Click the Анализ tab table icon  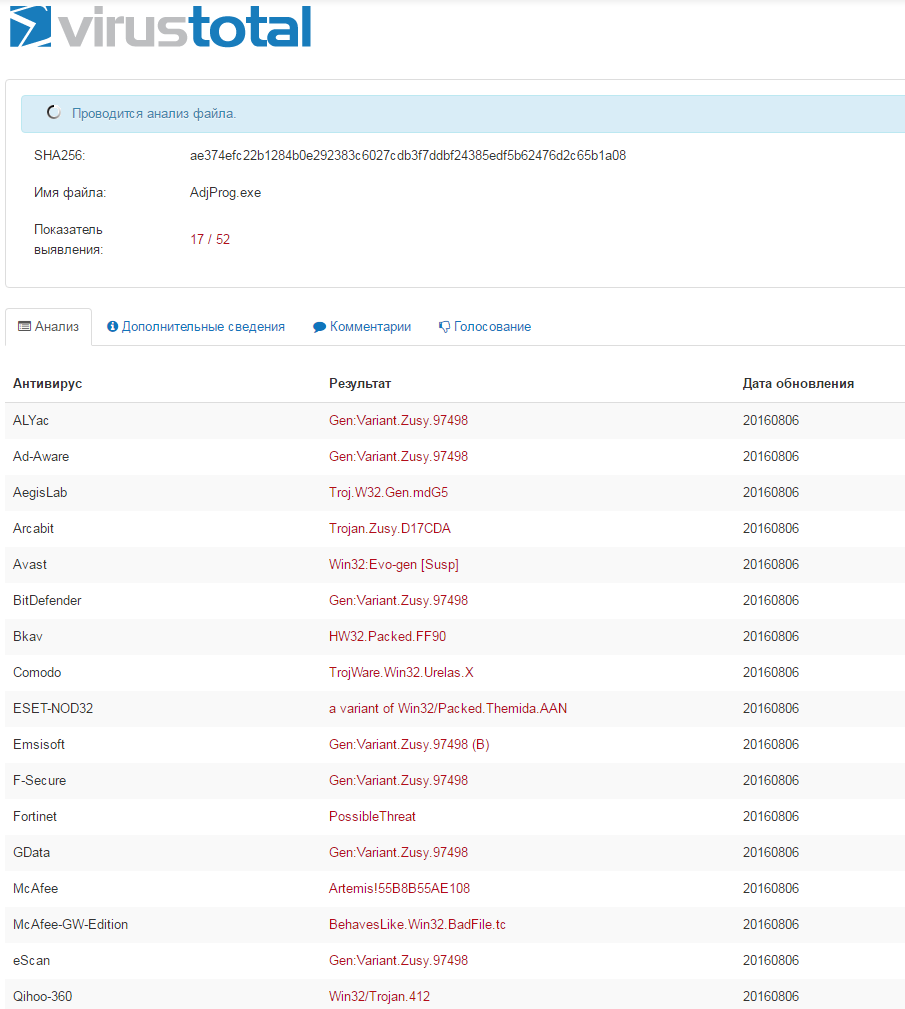pos(24,326)
